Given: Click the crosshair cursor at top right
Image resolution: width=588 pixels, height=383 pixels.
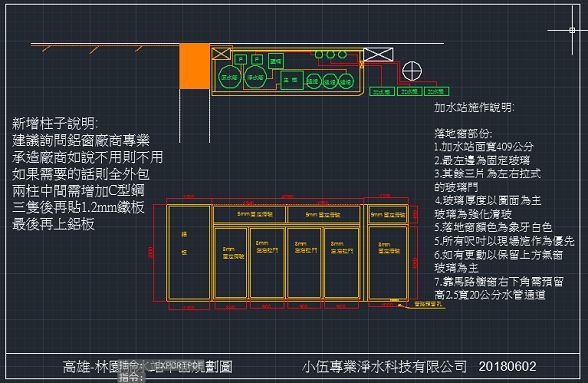Looking at the screenshot, I should click(572, 30).
